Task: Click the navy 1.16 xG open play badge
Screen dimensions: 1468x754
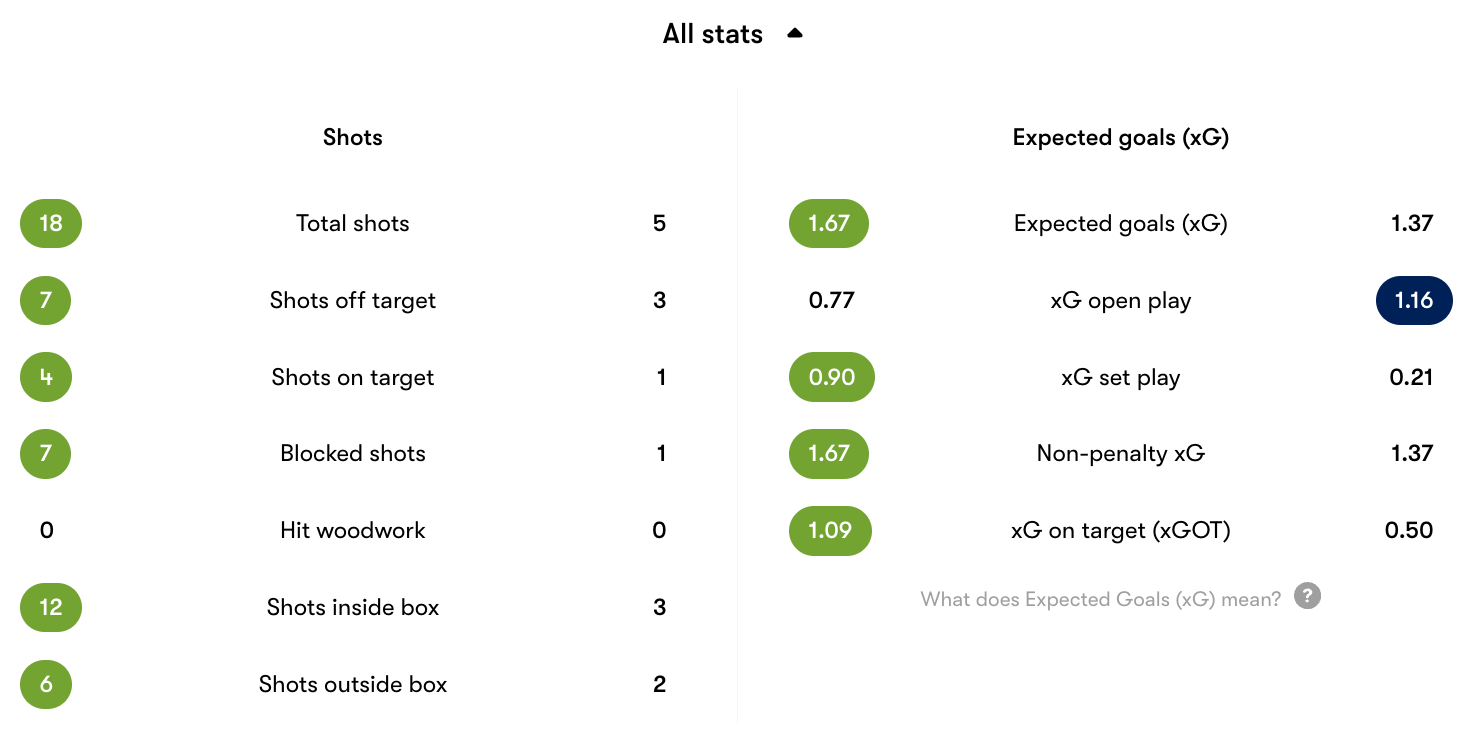Action: click(x=1414, y=301)
